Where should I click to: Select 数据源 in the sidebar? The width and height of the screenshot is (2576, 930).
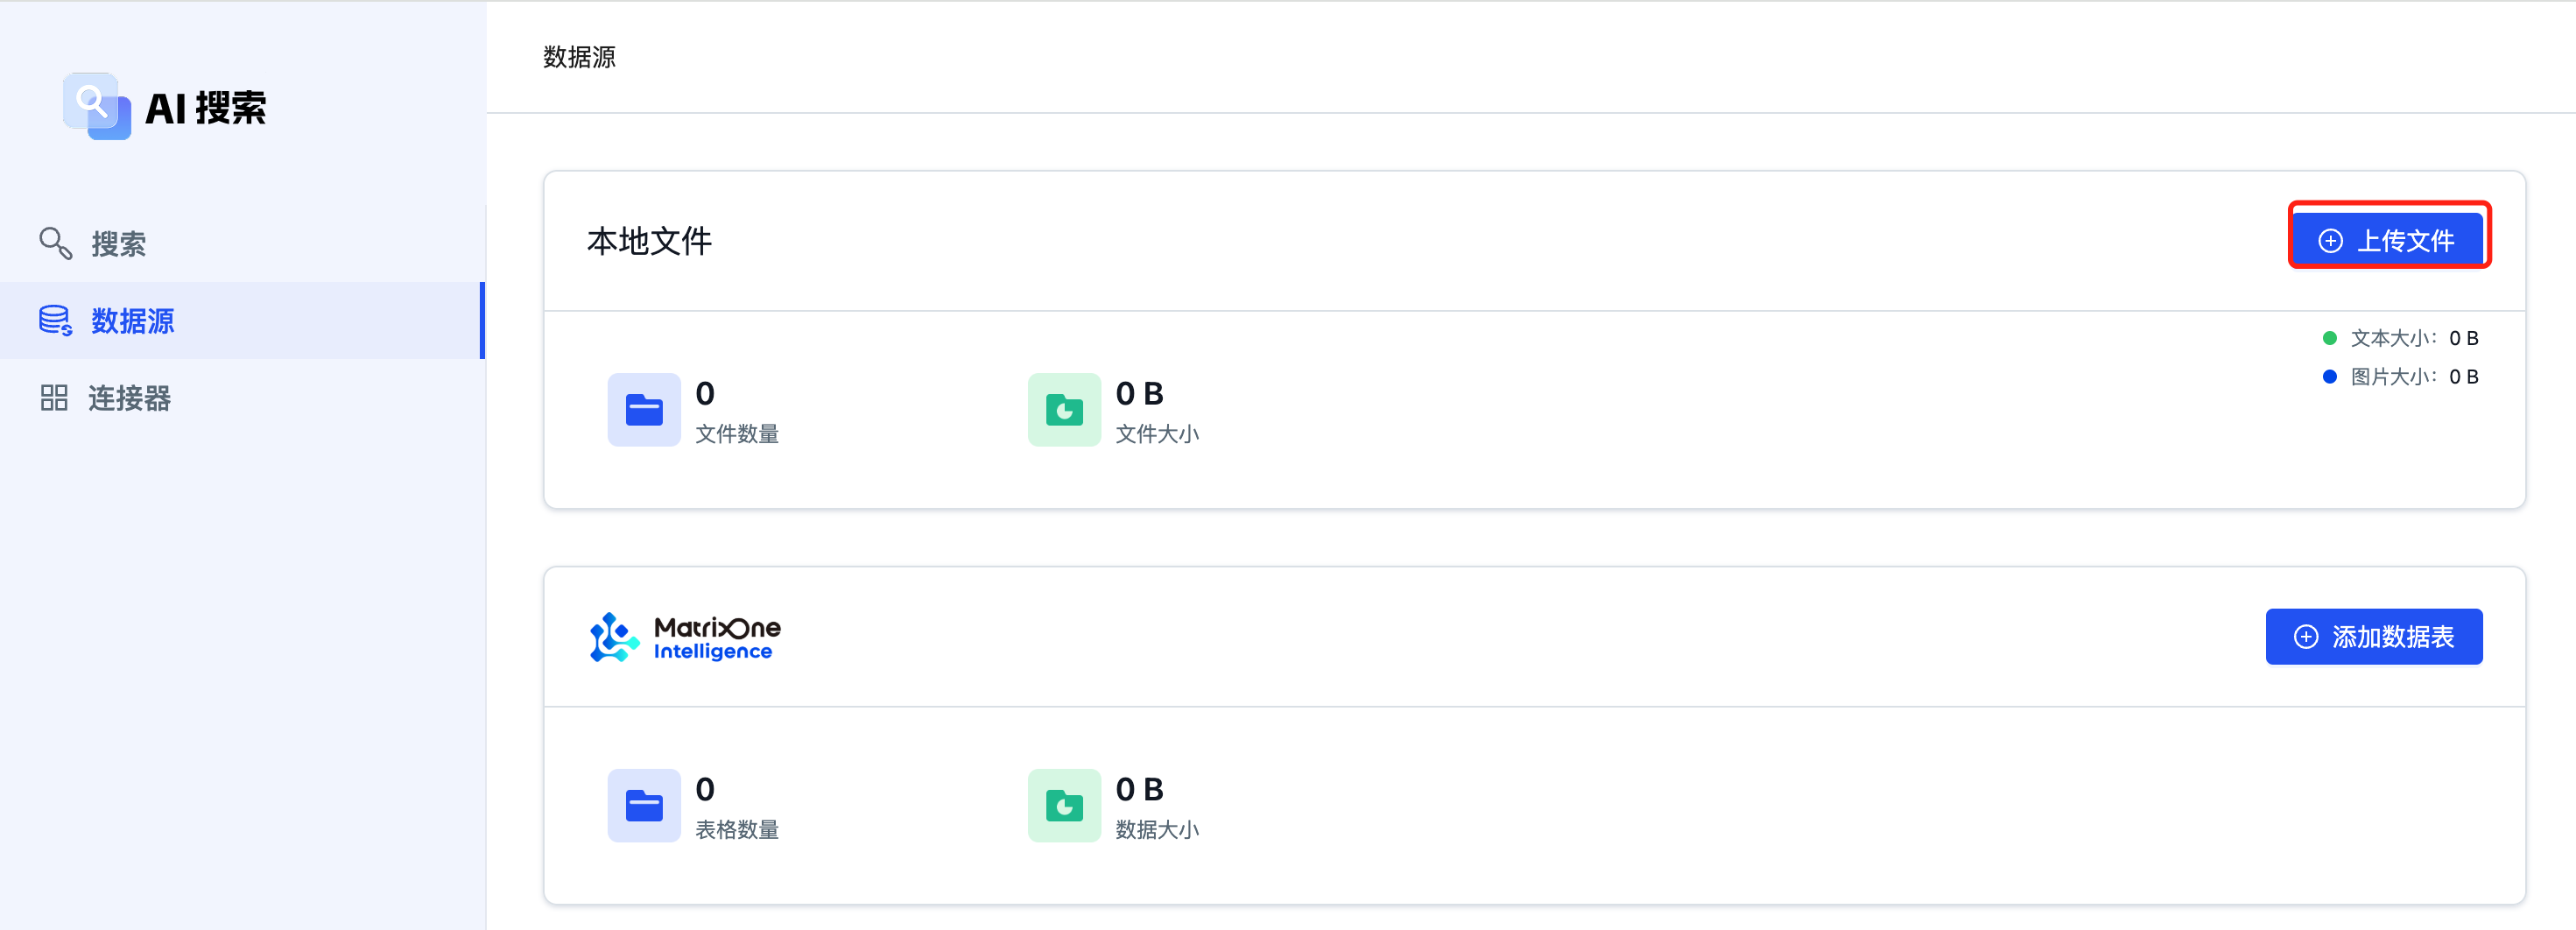(132, 321)
